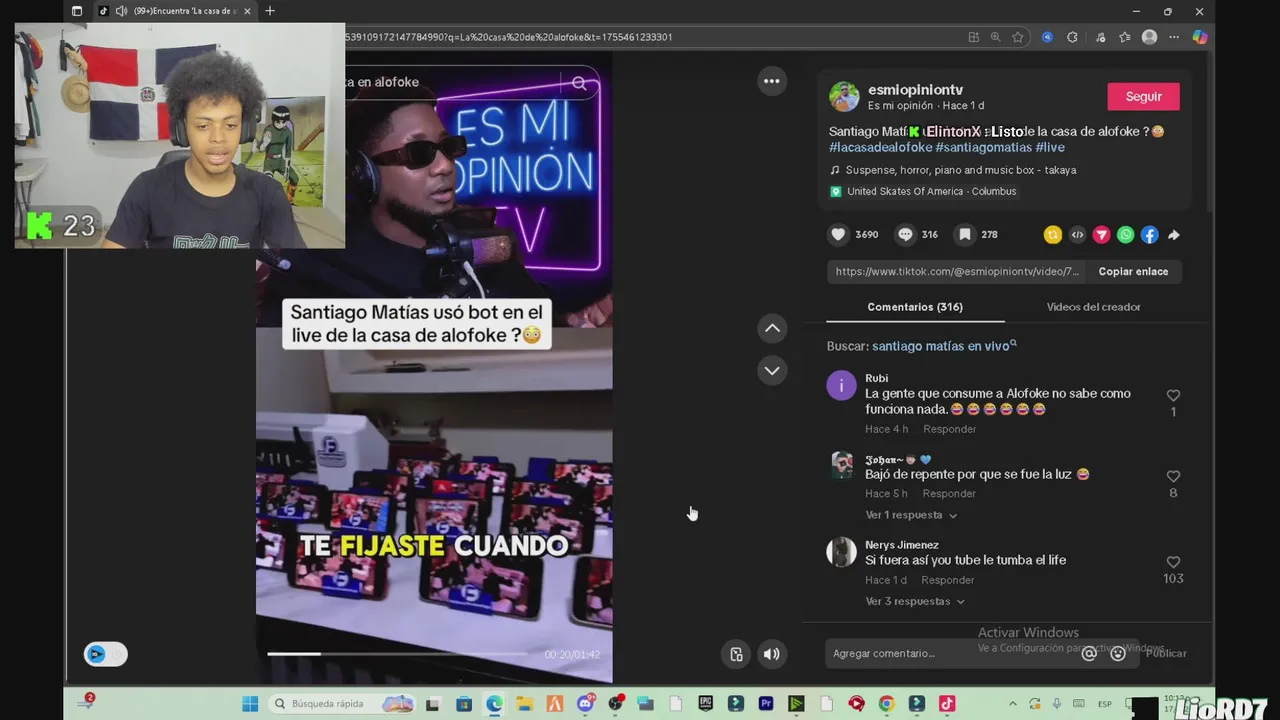The width and height of the screenshot is (1280, 720).
Task: Reply to Rubi's comment
Action: pyautogui.click(x=949, y=429)
